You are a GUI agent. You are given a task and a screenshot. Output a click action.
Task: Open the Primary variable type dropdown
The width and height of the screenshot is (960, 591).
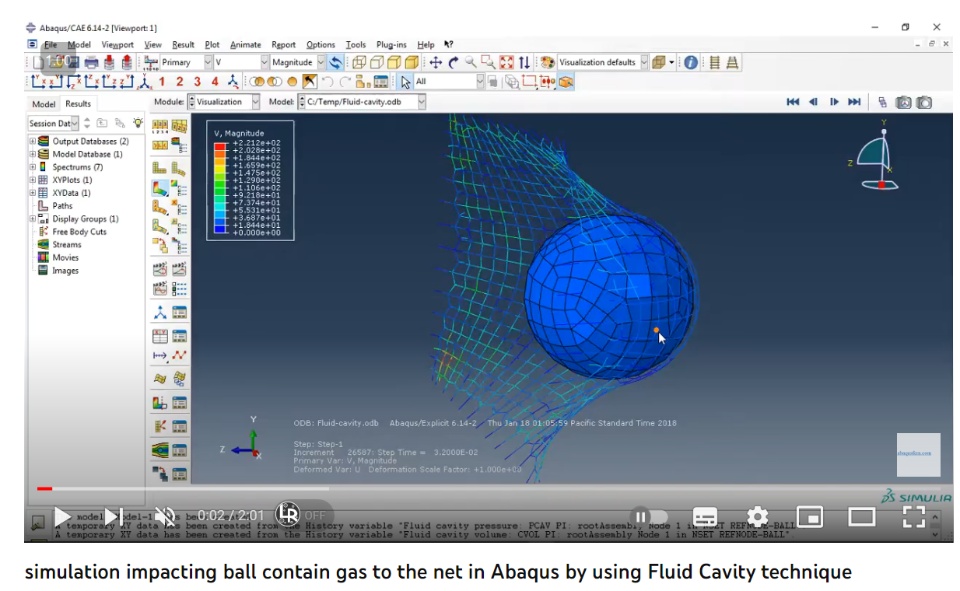tap(186, 62)
